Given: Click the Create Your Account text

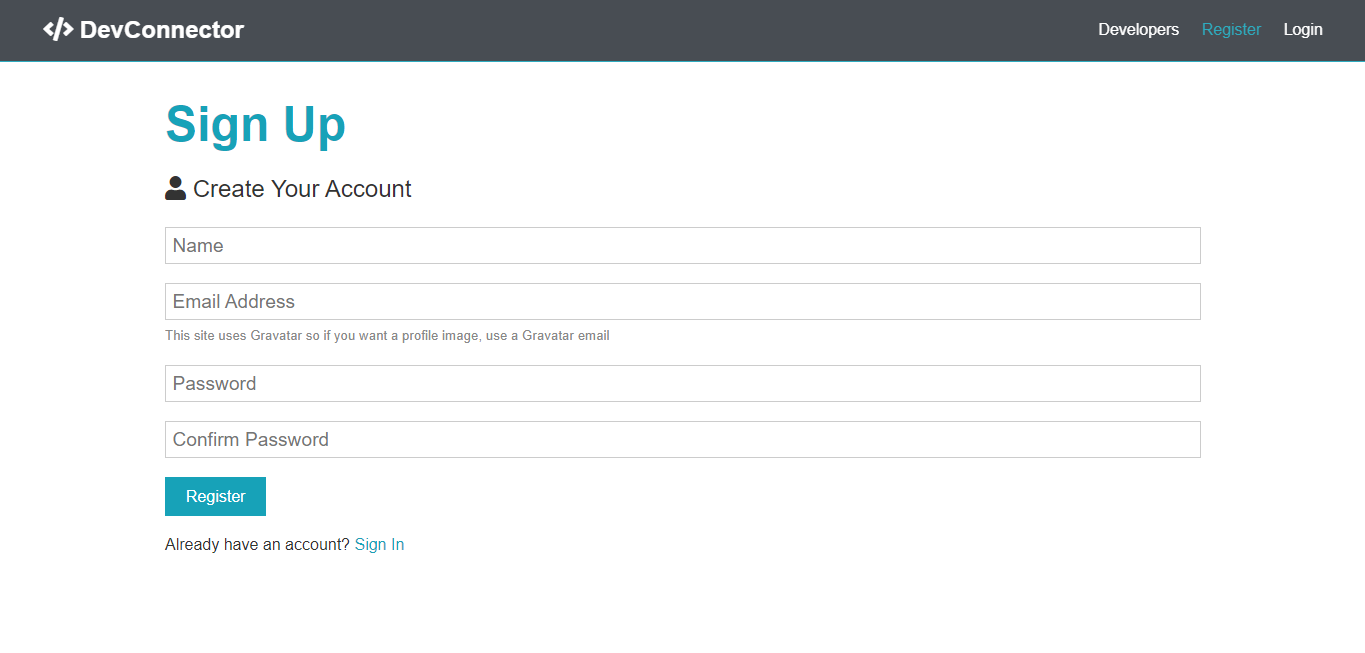Looking at the screenshot, I should pos(302,189).
